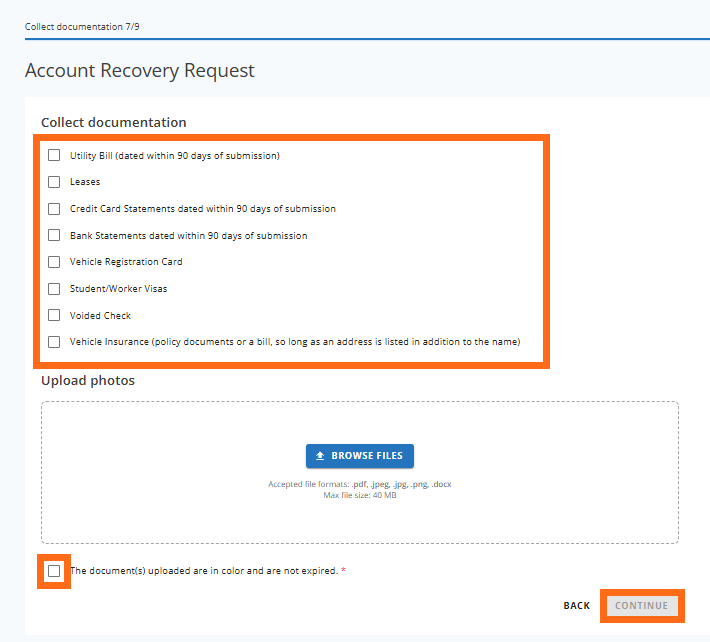Select the Credit Card Statements checkbox
Image resolution: width=710 pixels, height=642 pixels.
click(54, 209)
